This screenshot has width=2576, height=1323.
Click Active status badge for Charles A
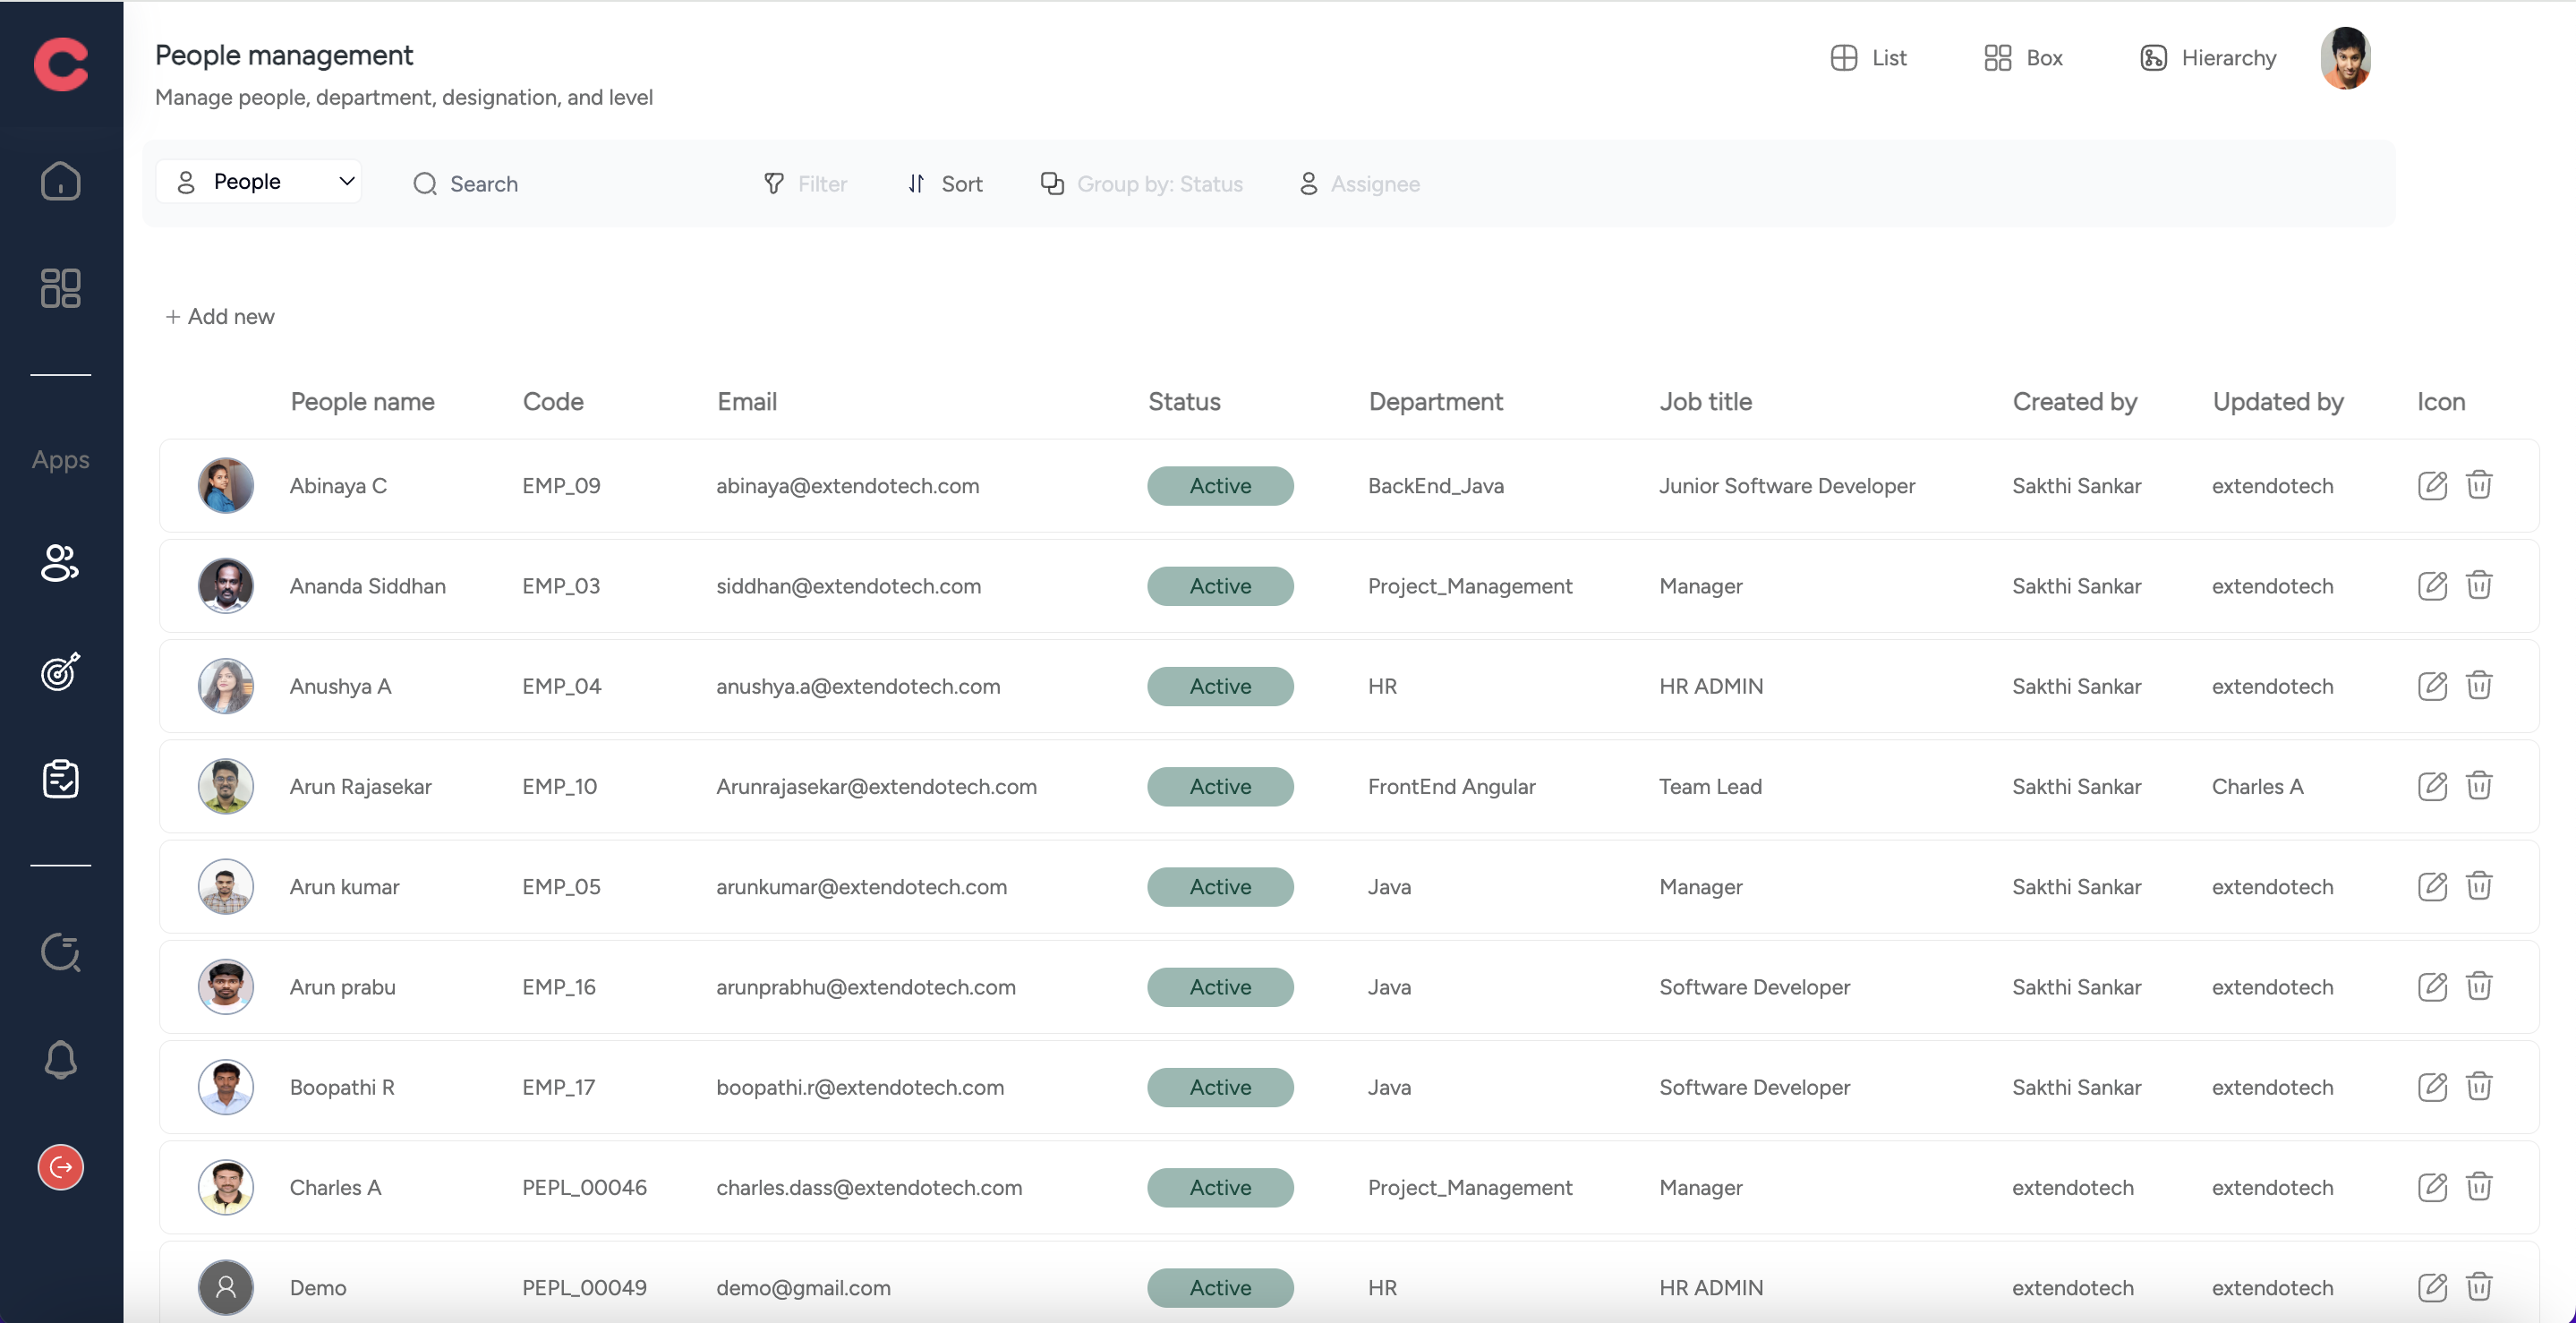pyautogui.click(x=1220, y=1187)
